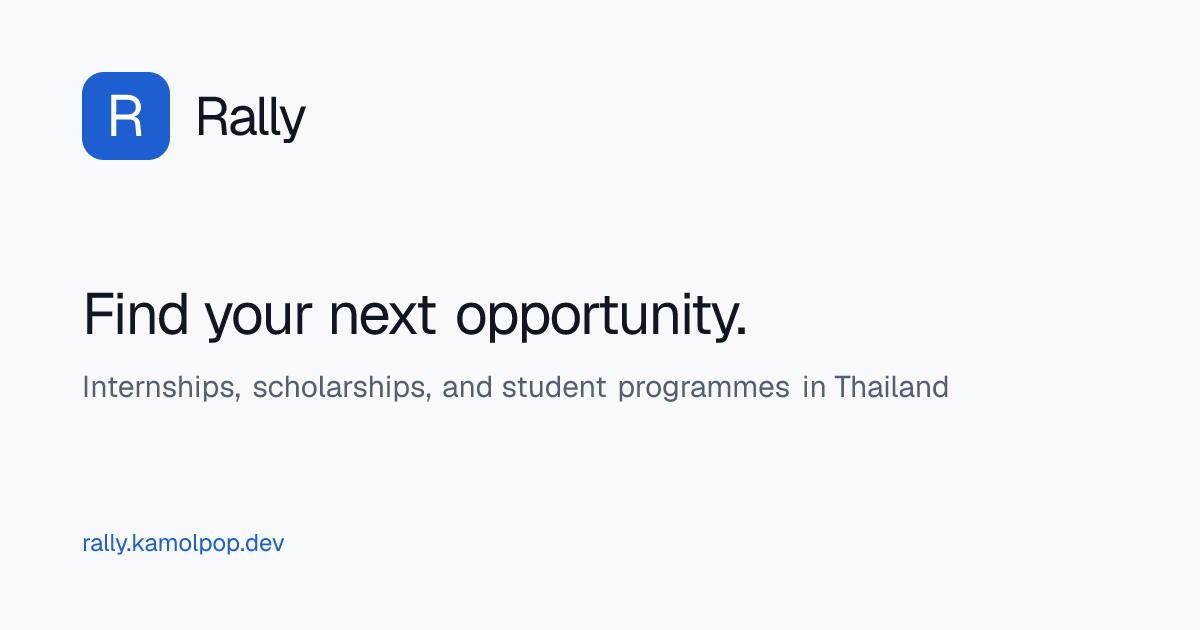Click the word 'Internships,' in subtitle
The image size is (1200, 630).
click(x=162, y=388)
